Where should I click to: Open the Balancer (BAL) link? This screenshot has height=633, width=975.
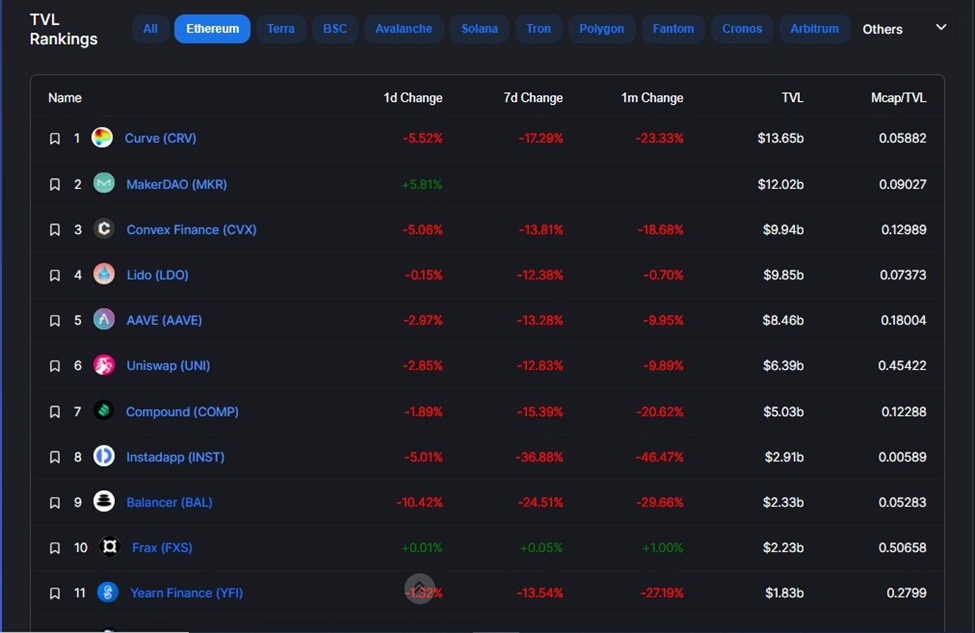(x=169, y=502)
